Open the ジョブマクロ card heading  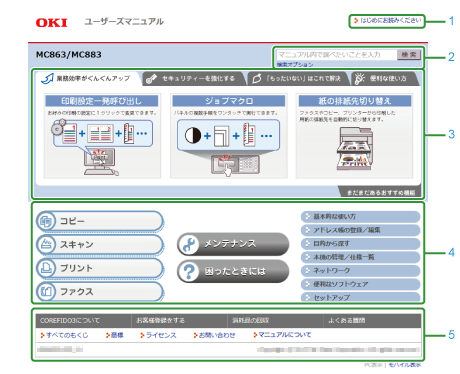coord(229,101)
